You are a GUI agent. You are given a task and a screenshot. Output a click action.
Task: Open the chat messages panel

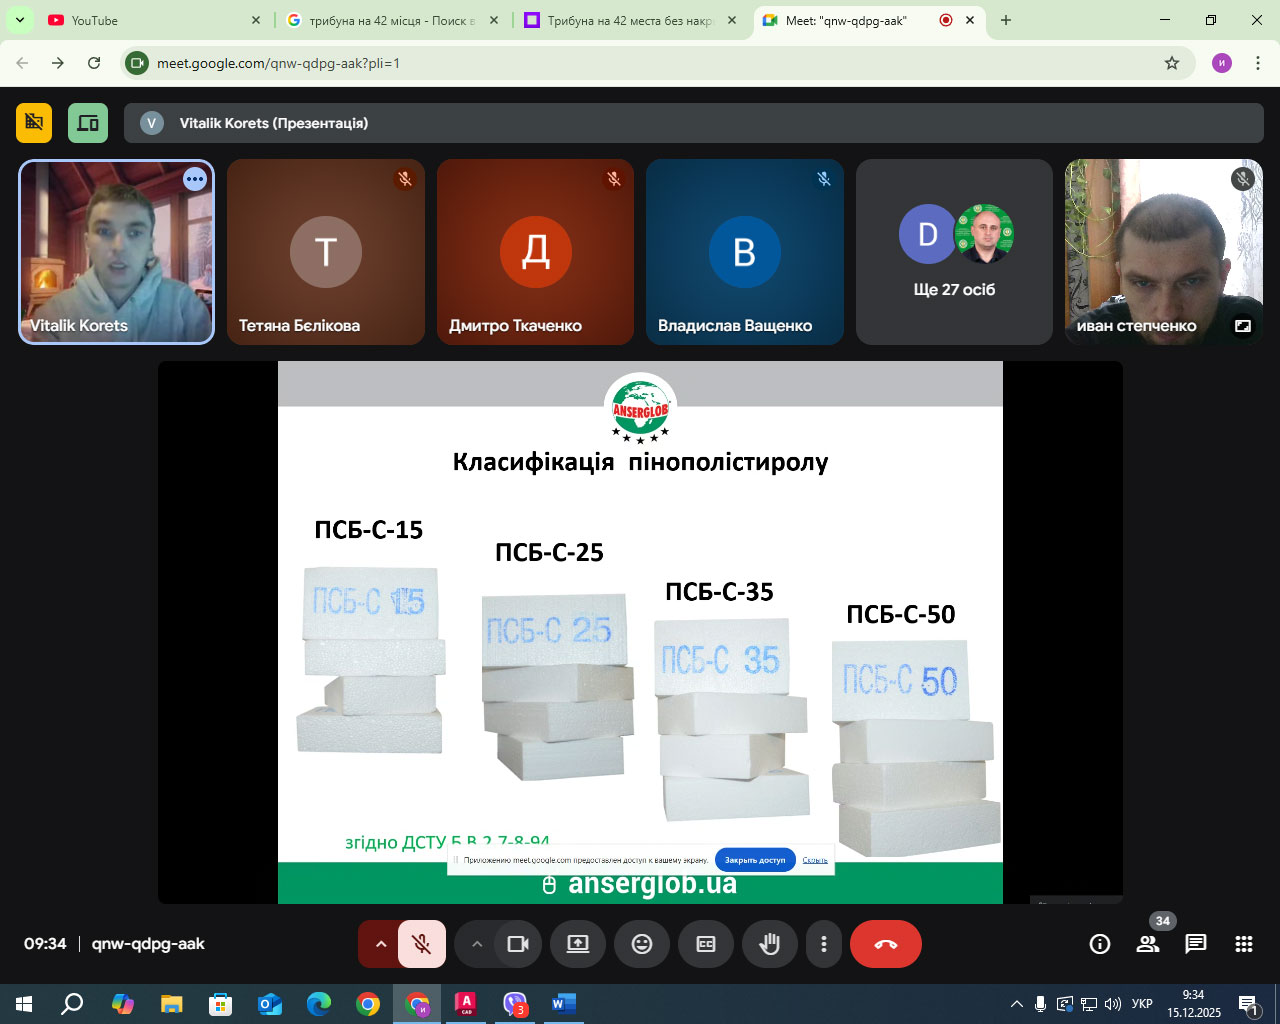(1196, 944)
